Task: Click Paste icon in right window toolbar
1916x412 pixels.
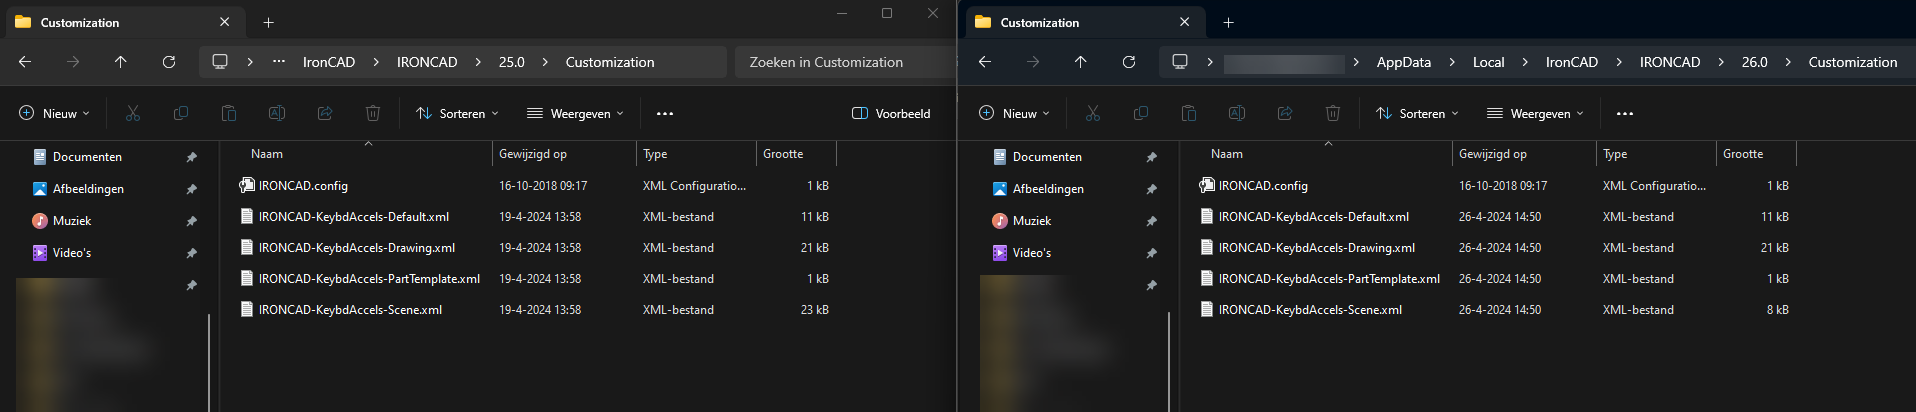Action: [x=1189, y=114]
